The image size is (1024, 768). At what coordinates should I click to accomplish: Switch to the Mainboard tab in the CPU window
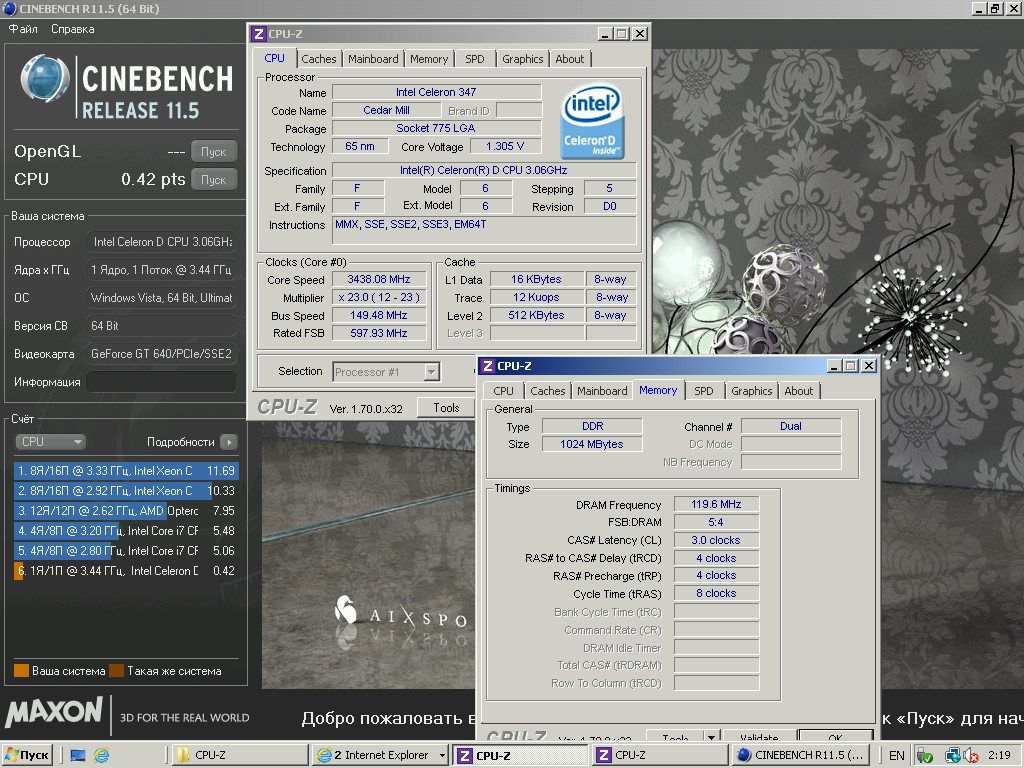point(373,59)
